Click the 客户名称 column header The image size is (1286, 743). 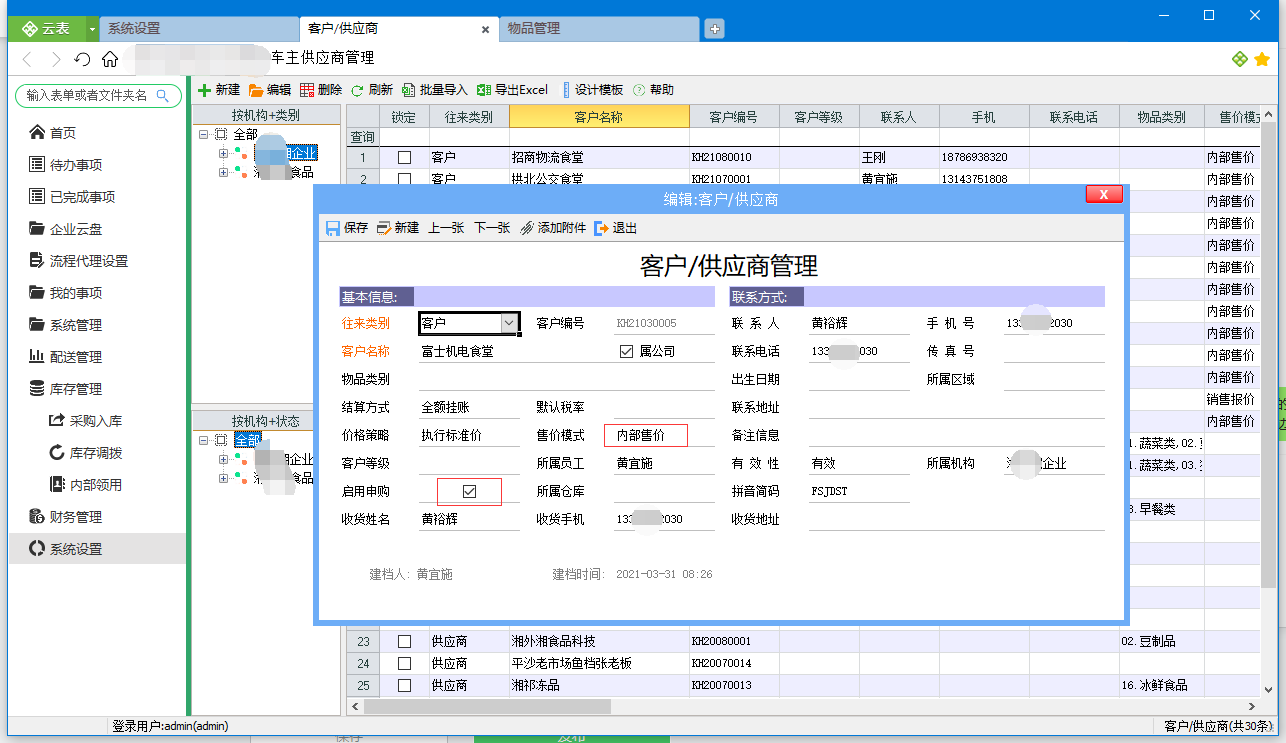pos(599,117)
